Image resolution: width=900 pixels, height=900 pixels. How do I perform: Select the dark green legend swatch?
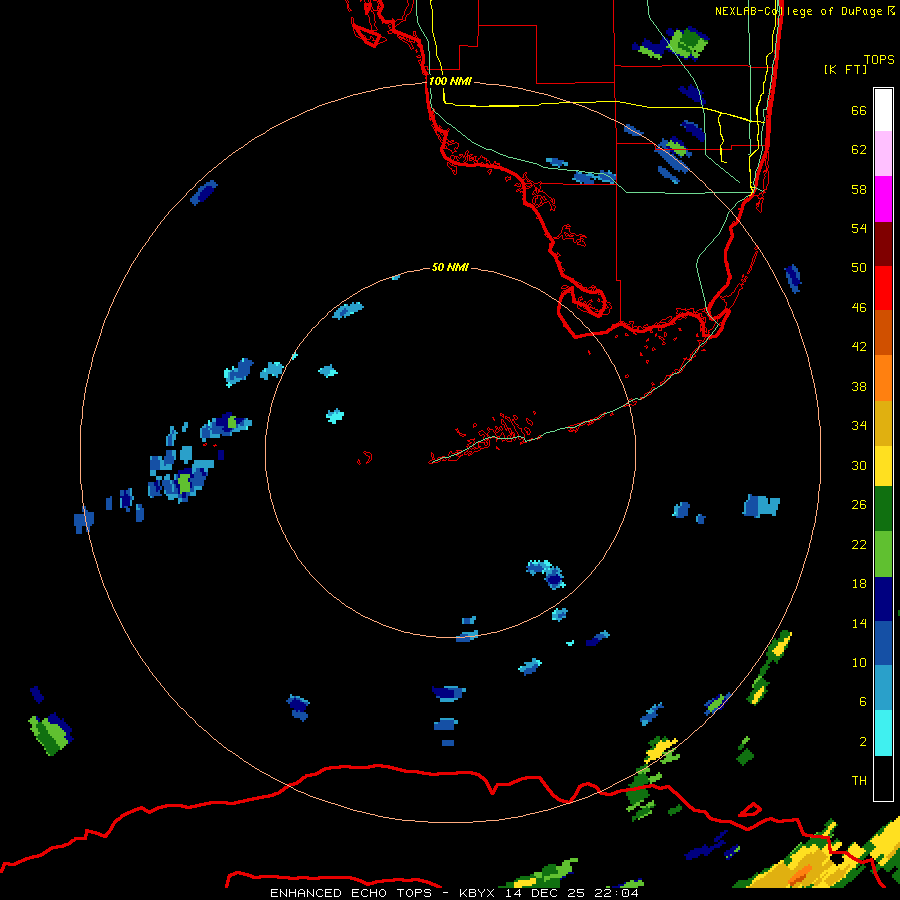click(883, 509)
